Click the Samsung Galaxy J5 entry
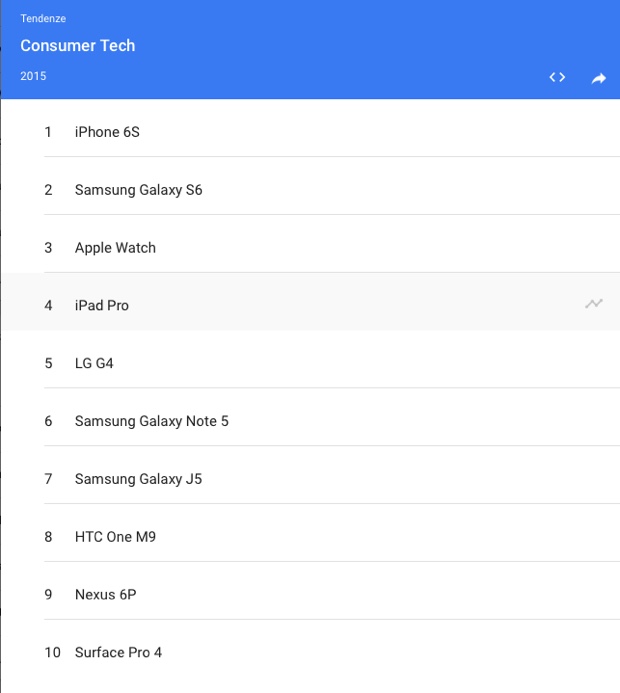Viewport: 620px width, 693px height. 138,479
